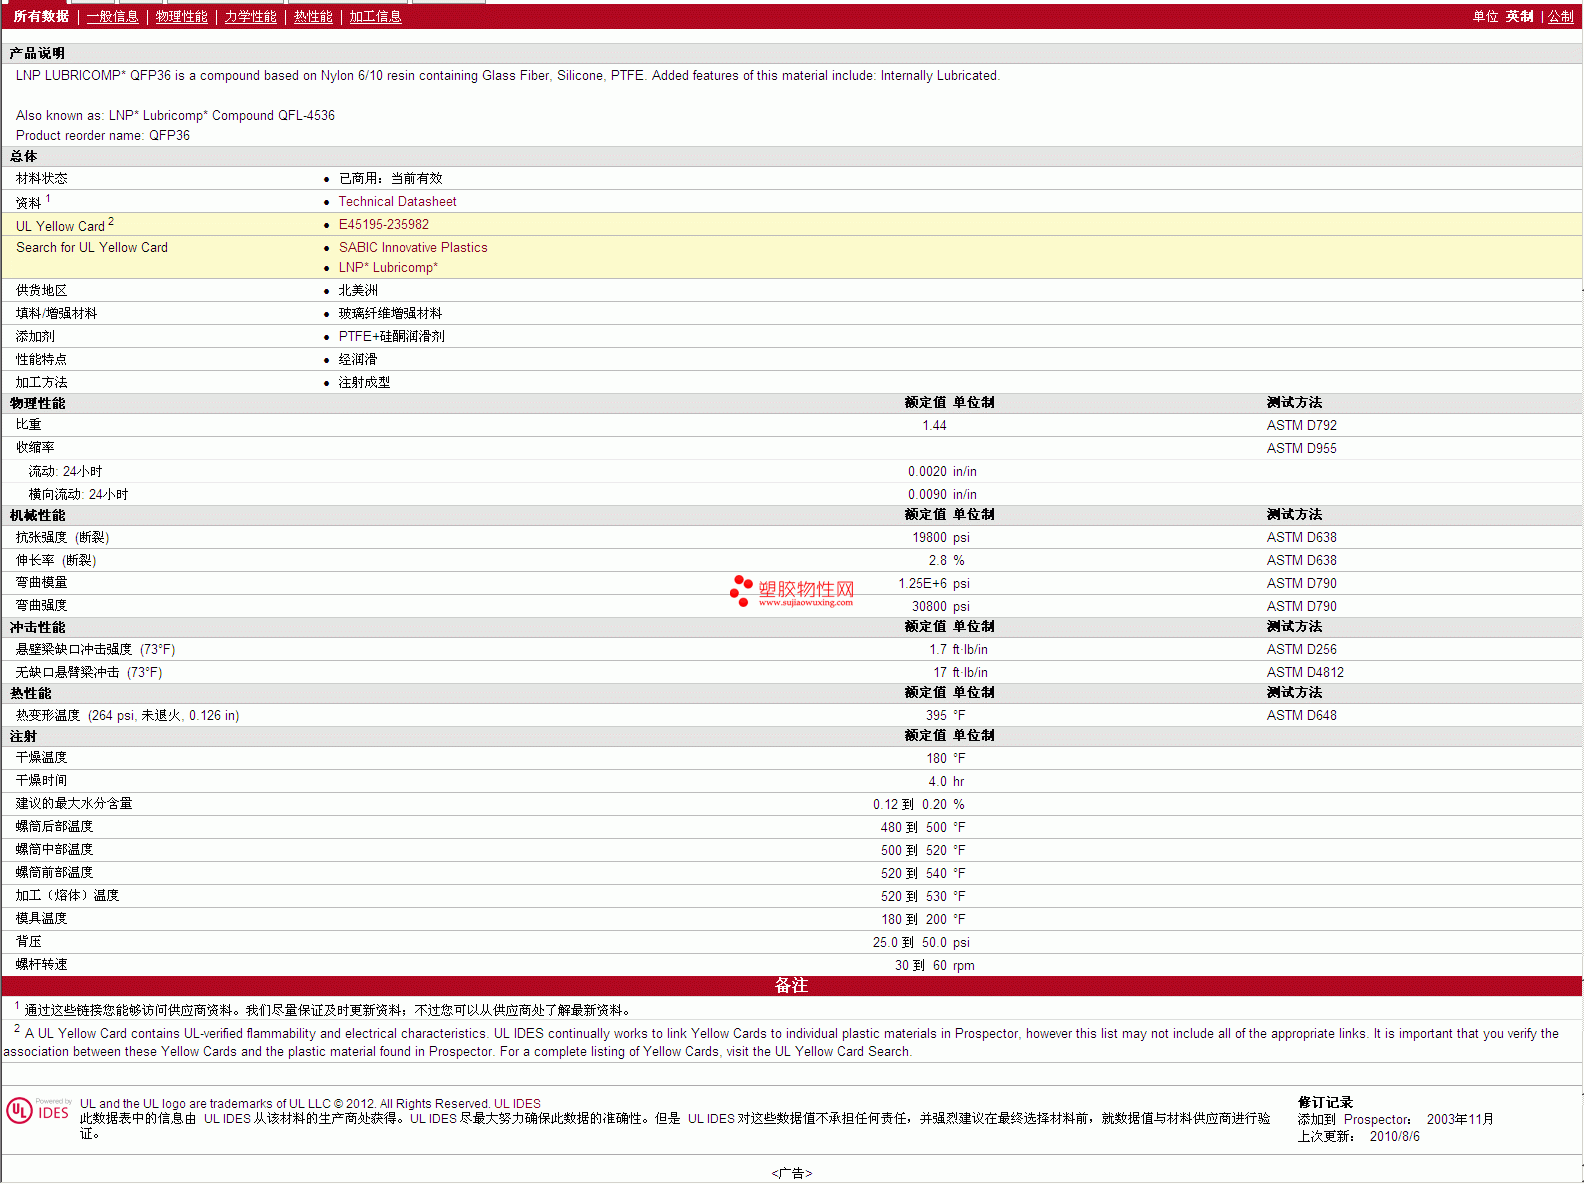Select 弯曲模量 value 1.25E+6
The image size is (1584, 1184).
pos(922,584)
